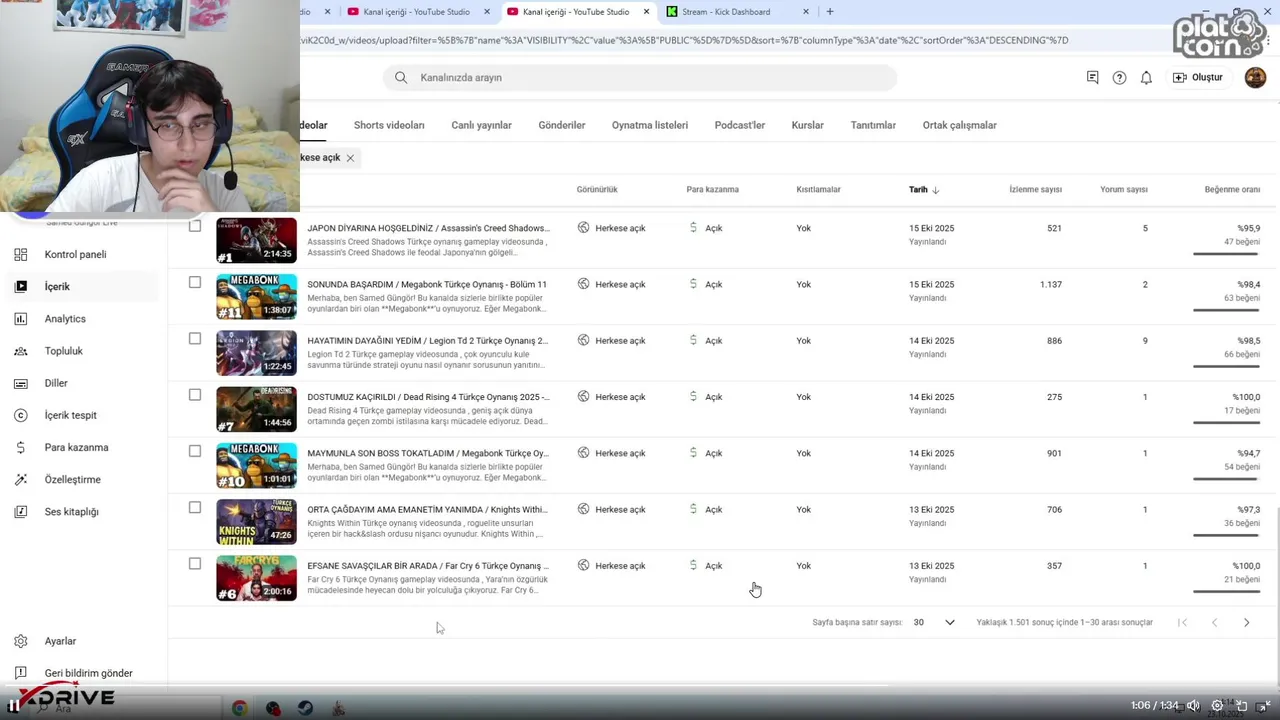The image size is (1280, 720).
Task: Open Kontrol paneli from the sidebar
Action: 75,254
